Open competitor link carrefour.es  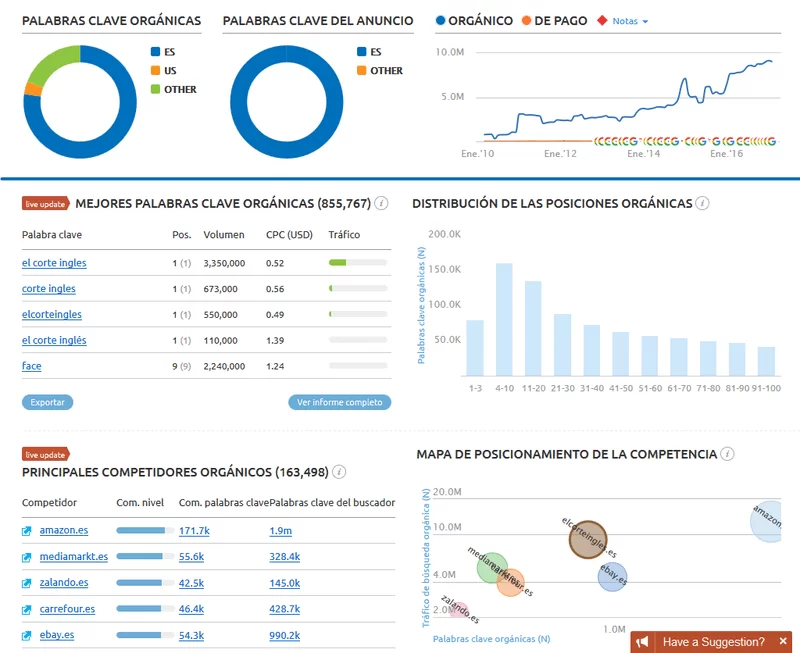[x=67, y=609]
